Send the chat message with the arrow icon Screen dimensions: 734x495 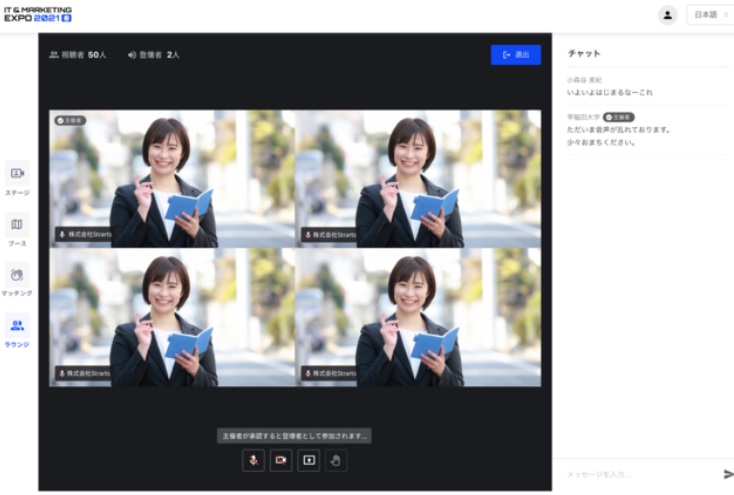click(728, 474)
